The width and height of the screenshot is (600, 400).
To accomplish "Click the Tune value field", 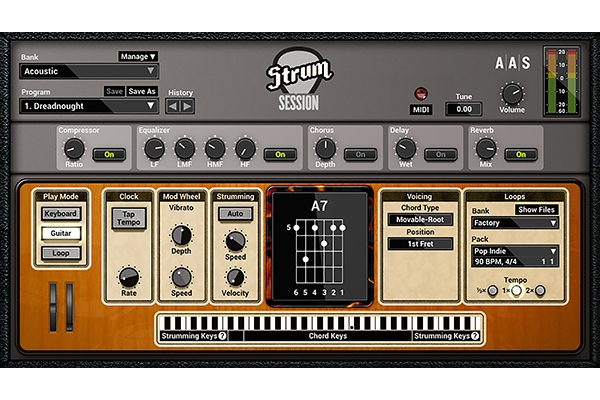I will pos(464,109).
